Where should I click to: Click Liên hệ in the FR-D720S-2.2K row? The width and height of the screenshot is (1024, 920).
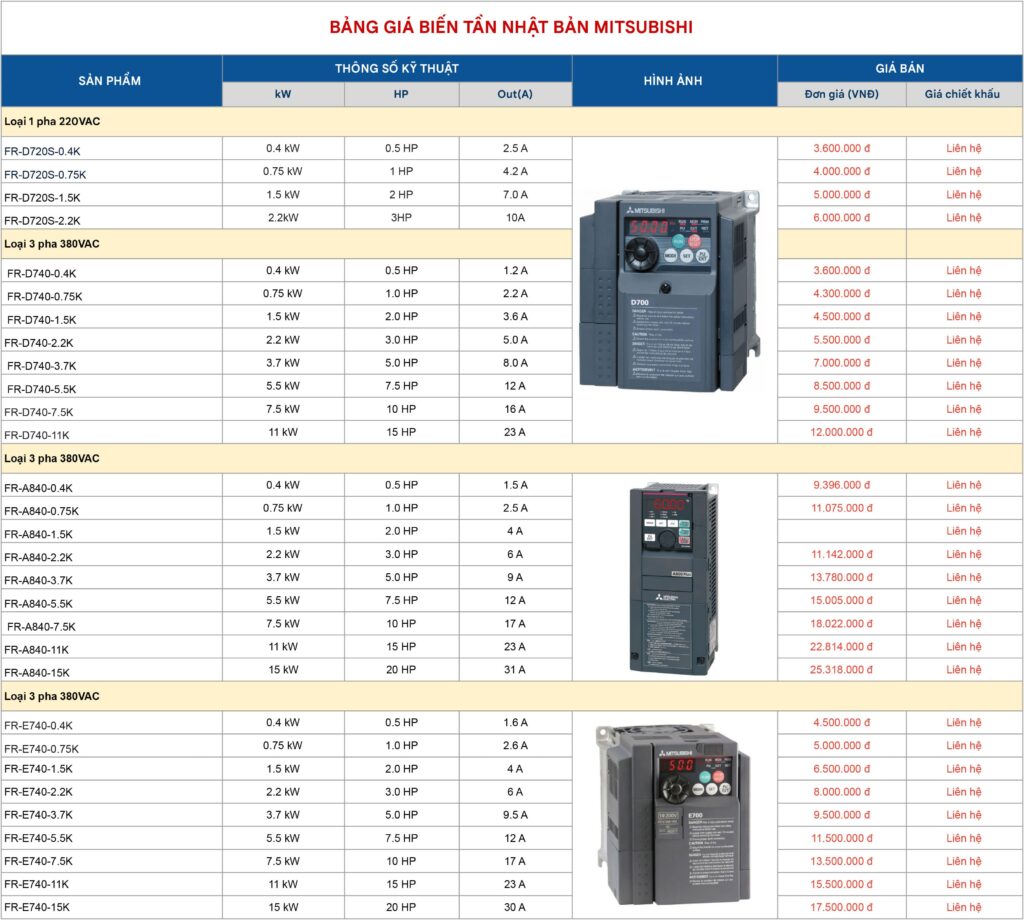pyautogui.click(x=964, y=218)
